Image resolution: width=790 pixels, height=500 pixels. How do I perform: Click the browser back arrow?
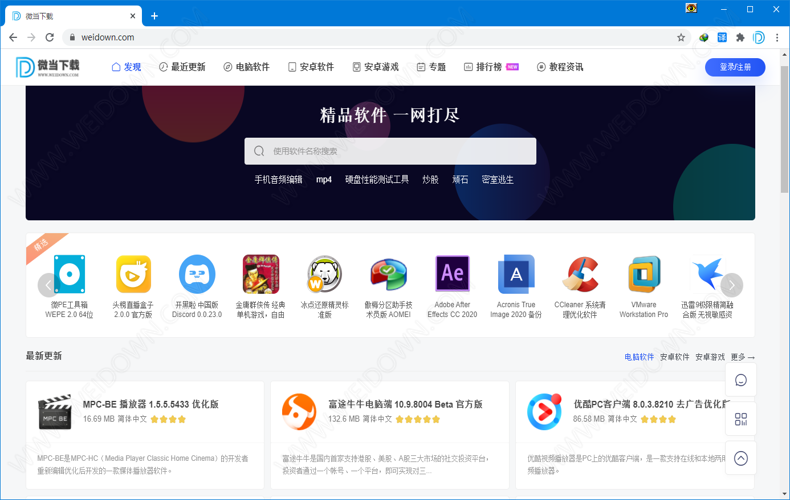(13, 37)
